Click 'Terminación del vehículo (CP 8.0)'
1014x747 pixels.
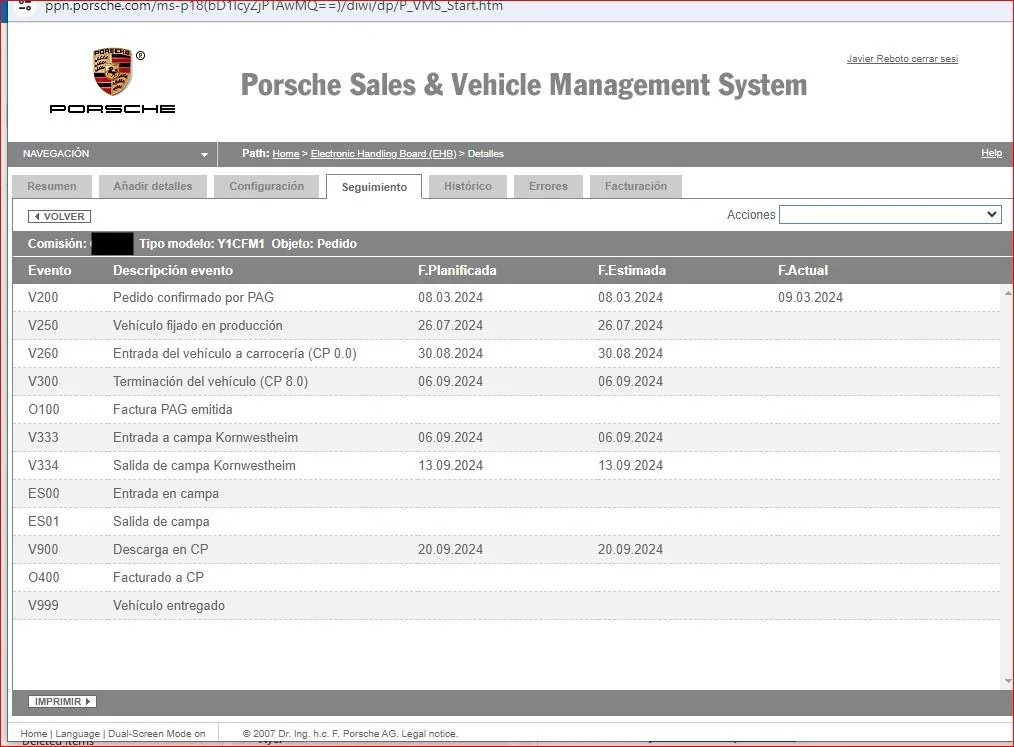210,382
